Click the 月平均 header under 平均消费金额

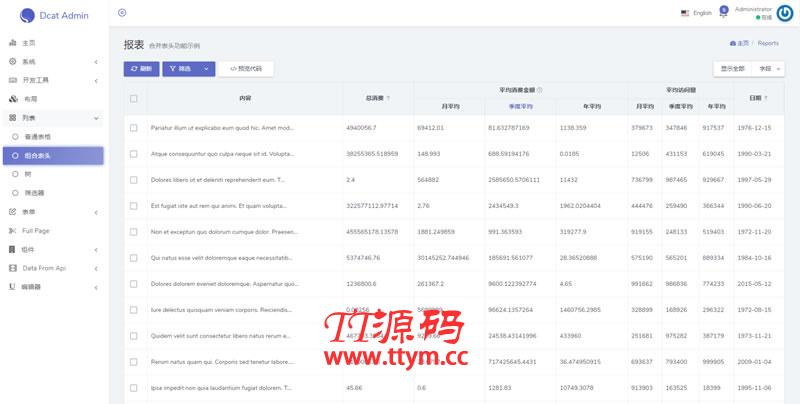point(449,107)
